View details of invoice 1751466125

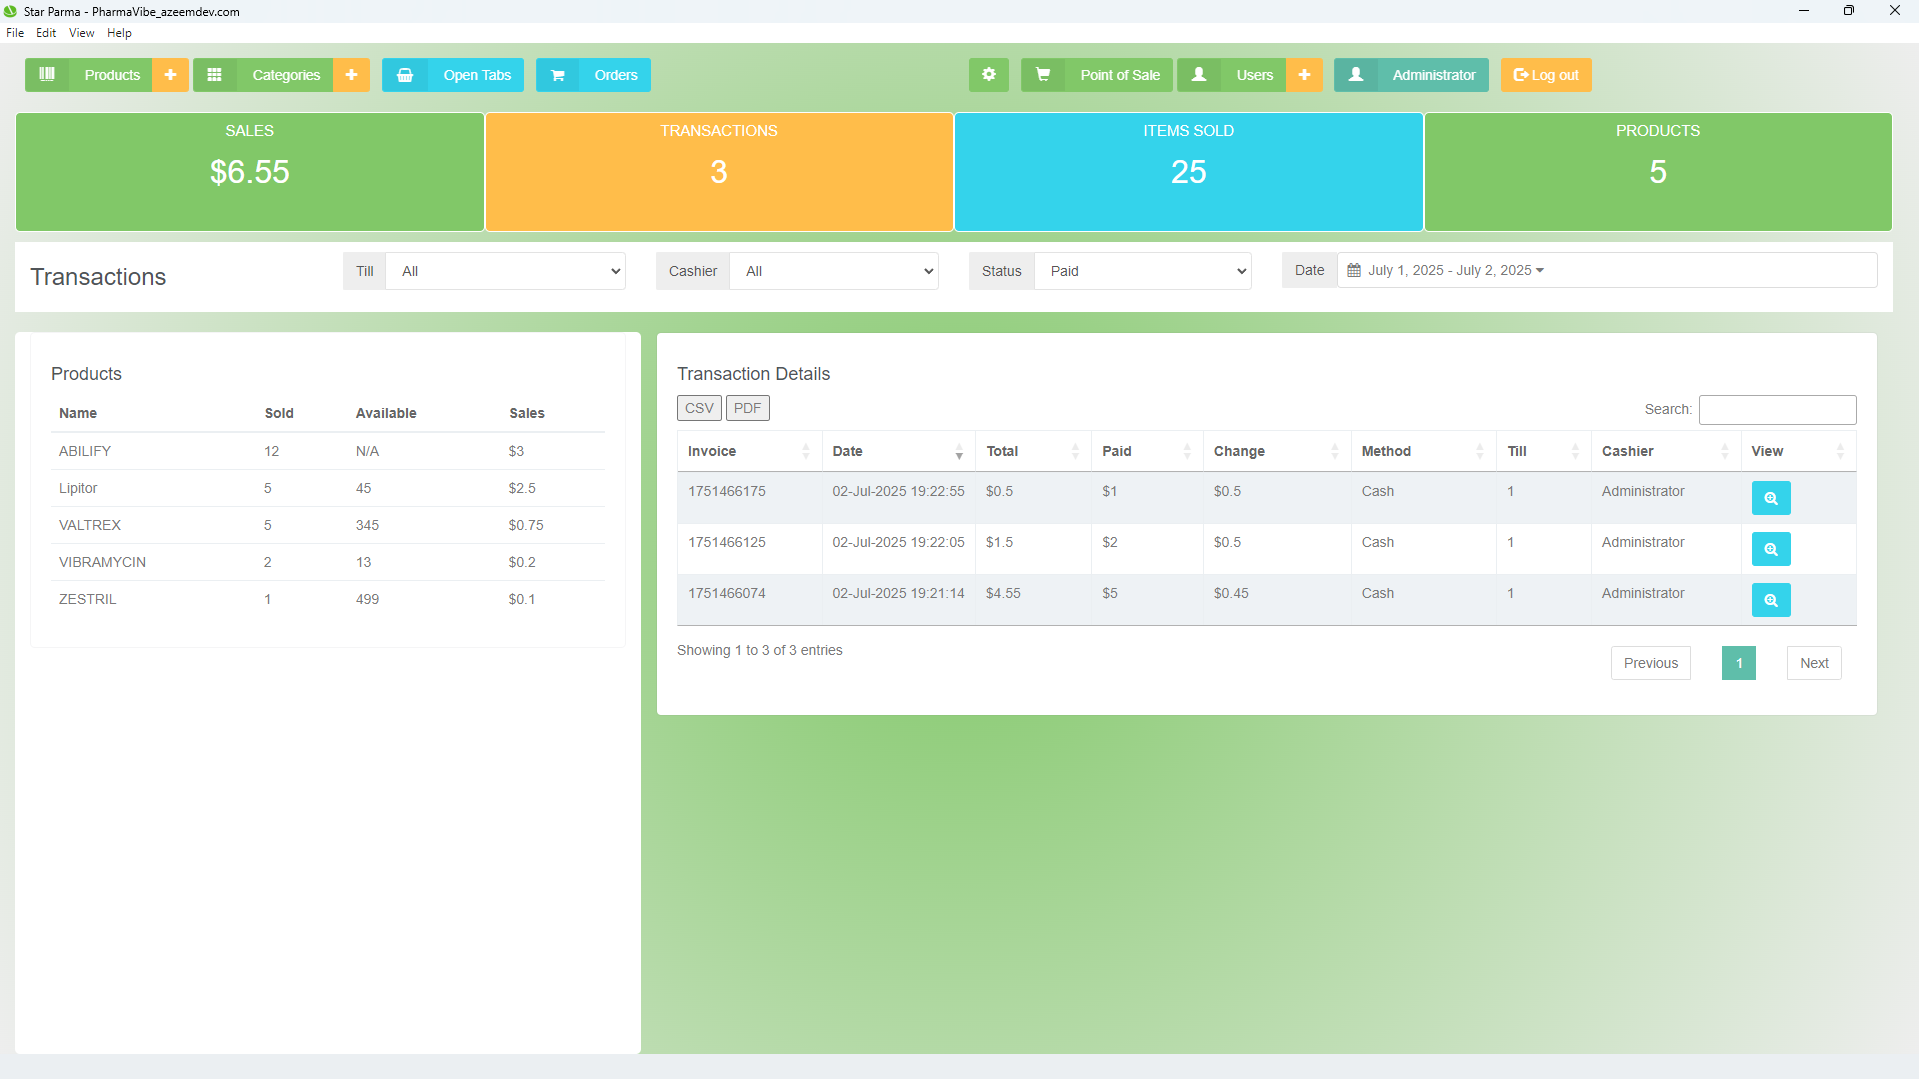click(1770, 549)
